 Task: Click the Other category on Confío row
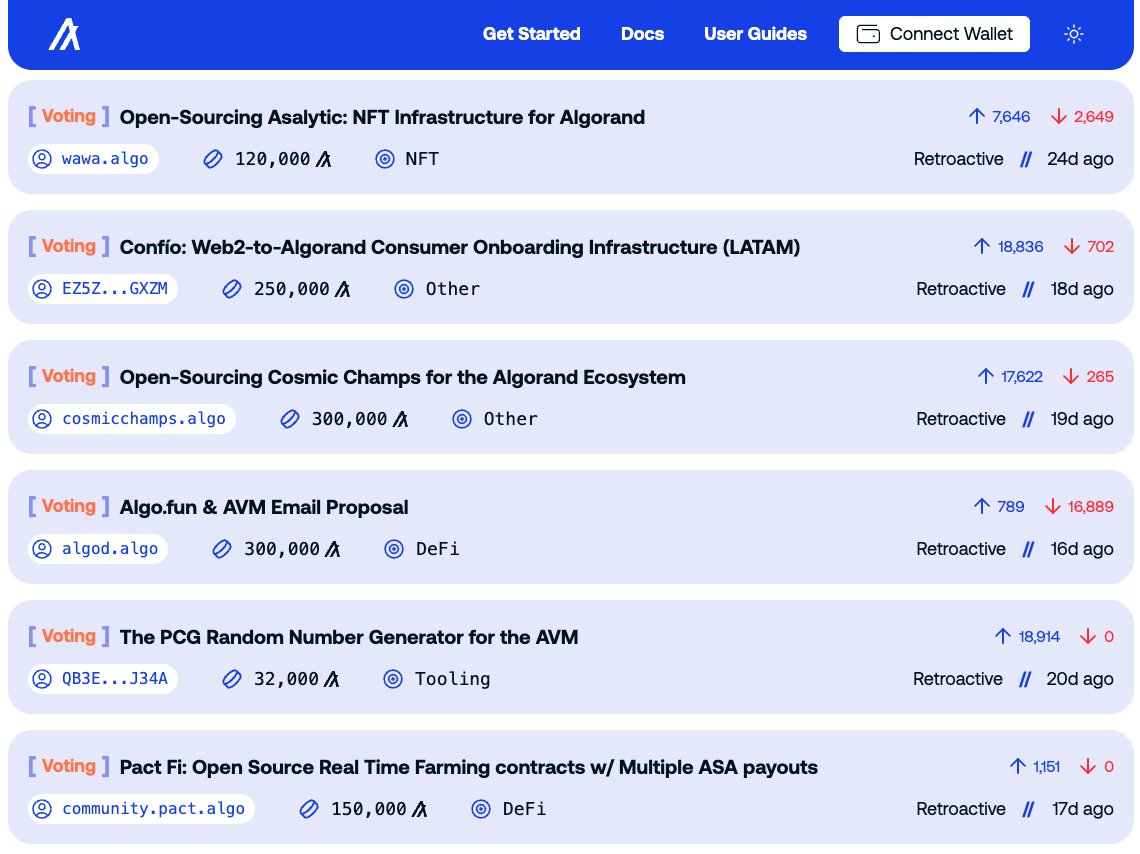click(453, 289)
